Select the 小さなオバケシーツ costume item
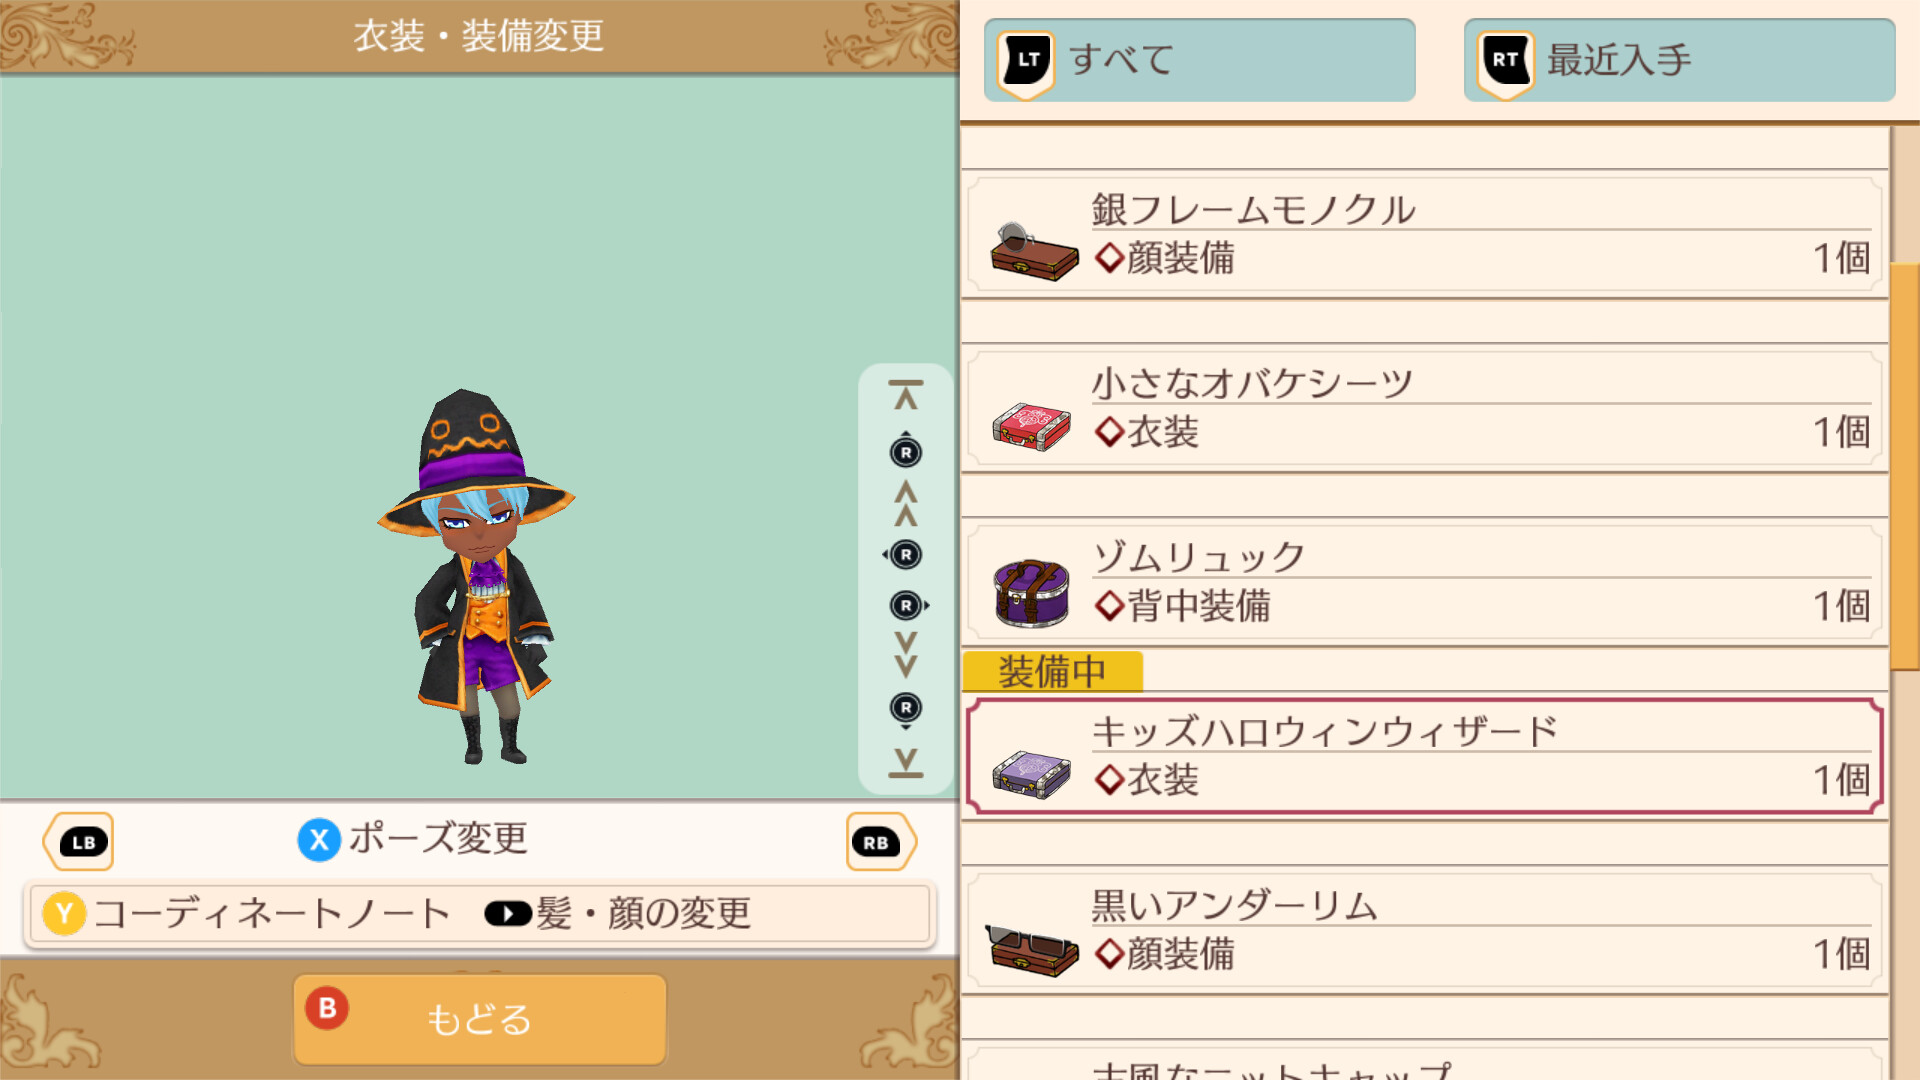This screenshot has height=1080, width=1920. (x=1425, y=410)
